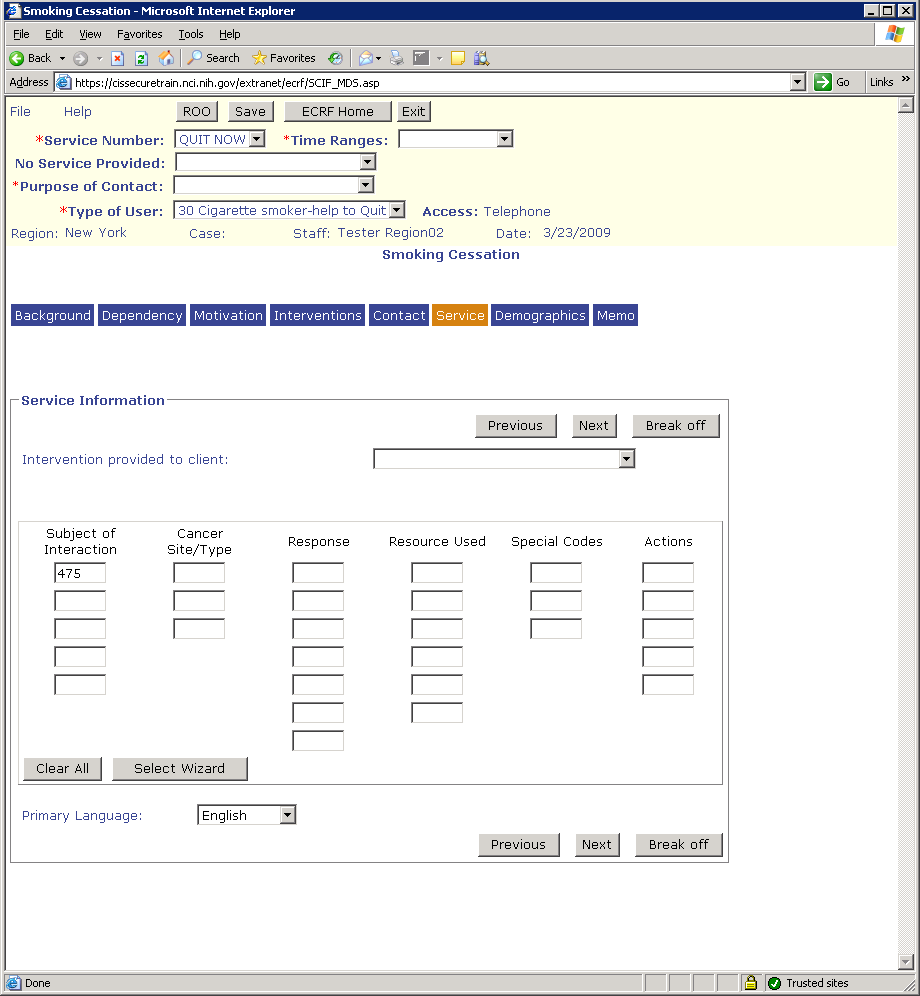Click the page scrollbar down arrow

[906, 961]
